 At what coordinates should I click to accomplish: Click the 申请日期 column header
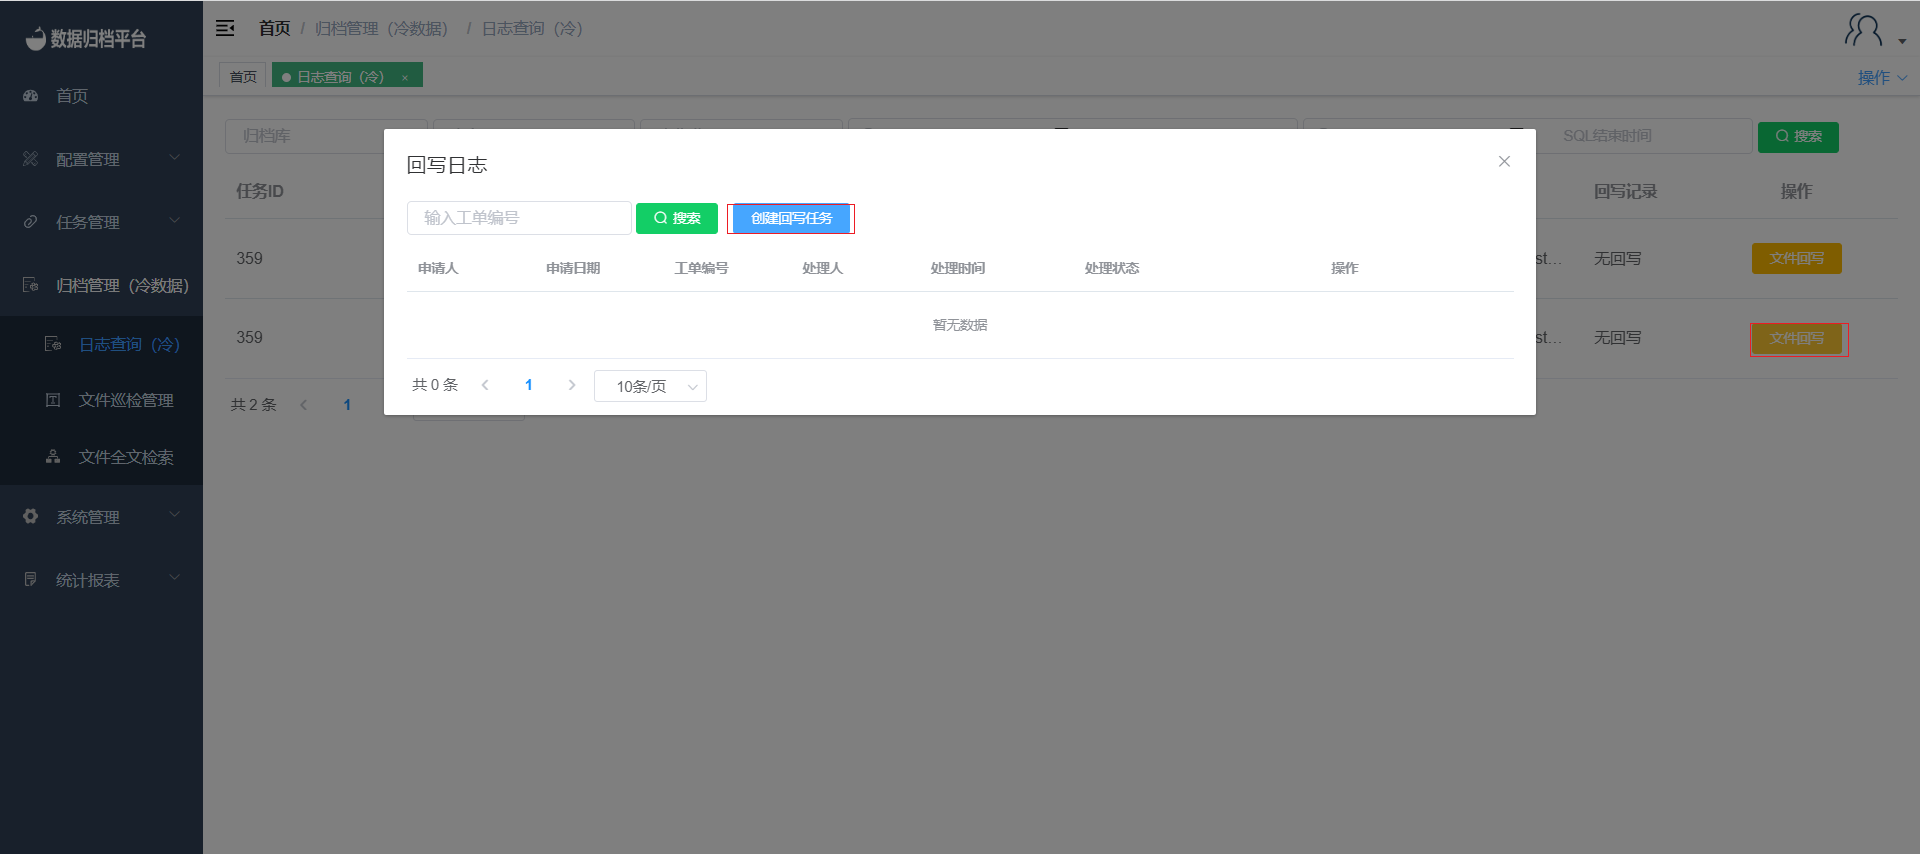click(x=573, y=268)
